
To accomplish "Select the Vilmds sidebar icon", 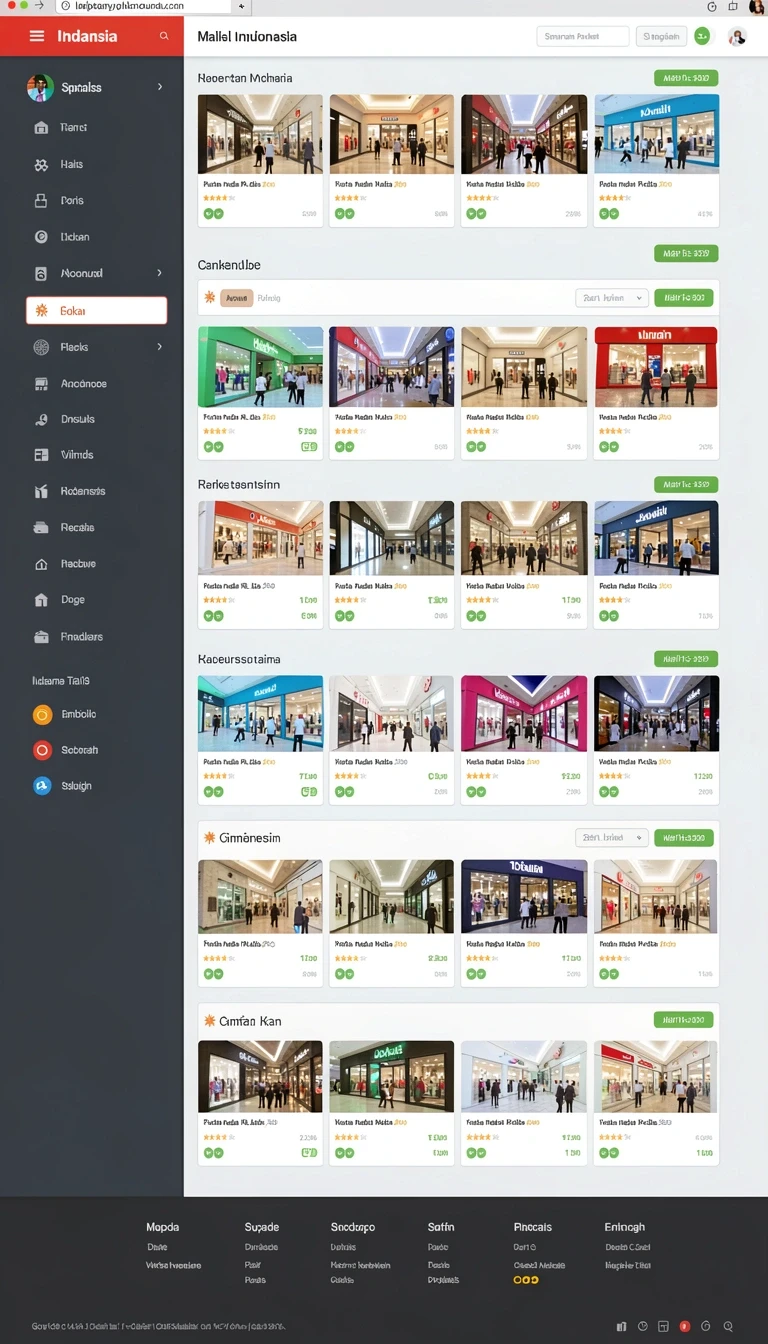I will pyautogui.click(x=41, y=454).
